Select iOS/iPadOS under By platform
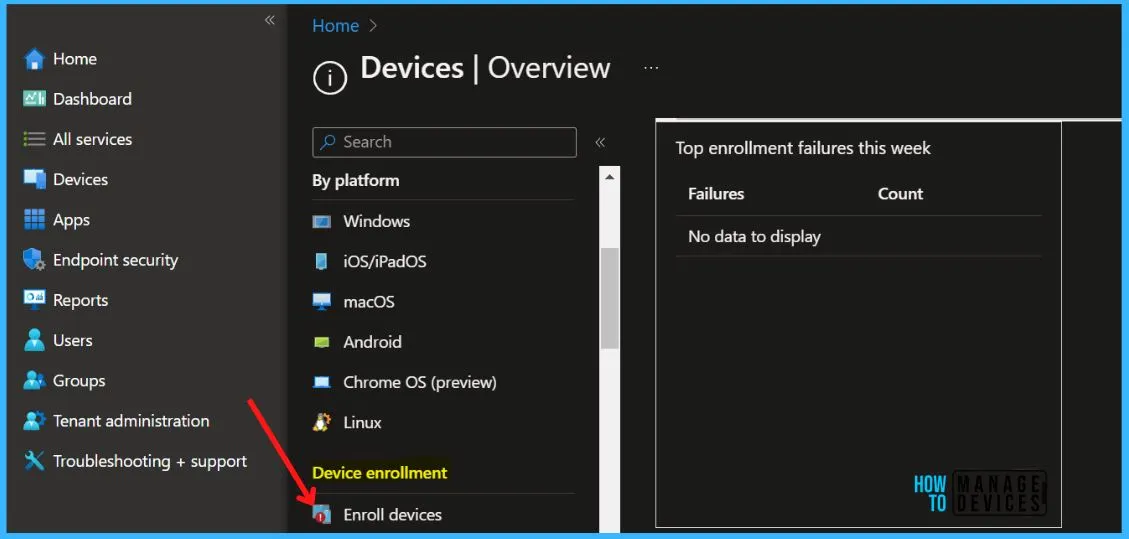This screenshot has height=539, width=1129. tap(384, 261)
